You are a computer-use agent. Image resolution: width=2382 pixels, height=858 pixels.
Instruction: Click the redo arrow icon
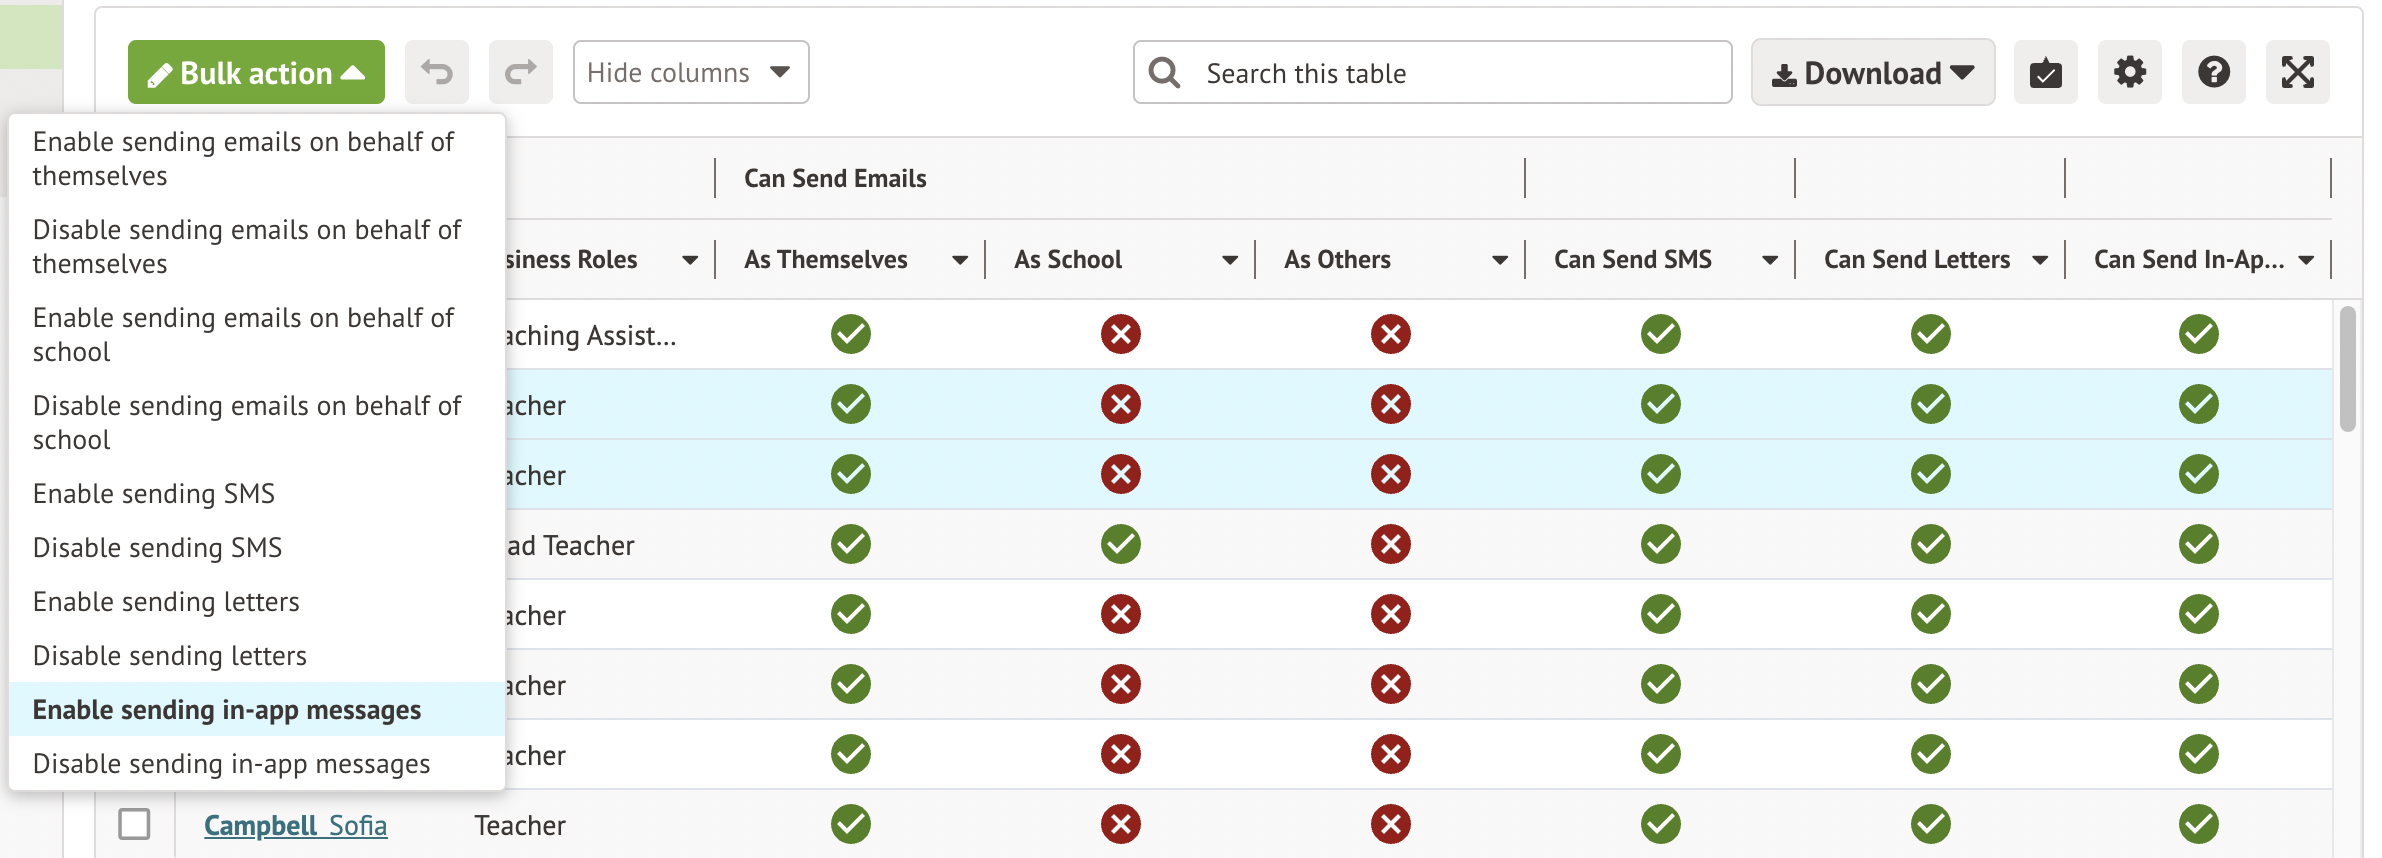point(520,72)
